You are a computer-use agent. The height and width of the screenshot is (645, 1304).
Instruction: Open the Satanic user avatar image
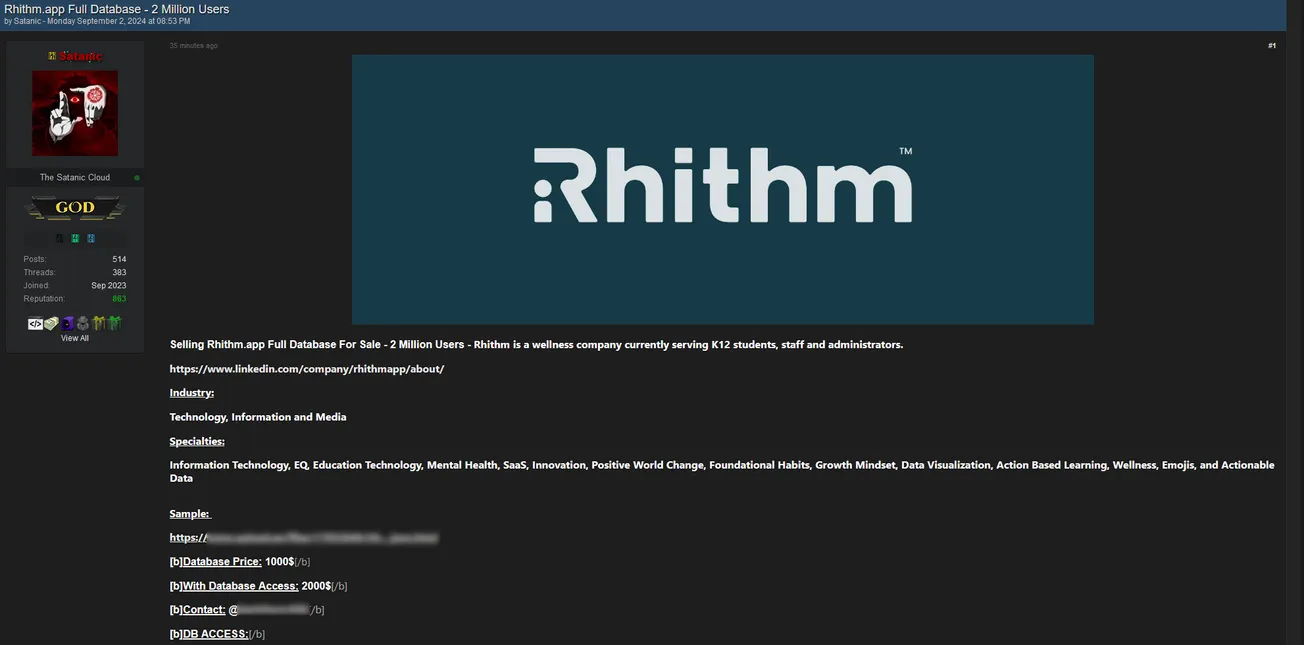tap(75, 113)
